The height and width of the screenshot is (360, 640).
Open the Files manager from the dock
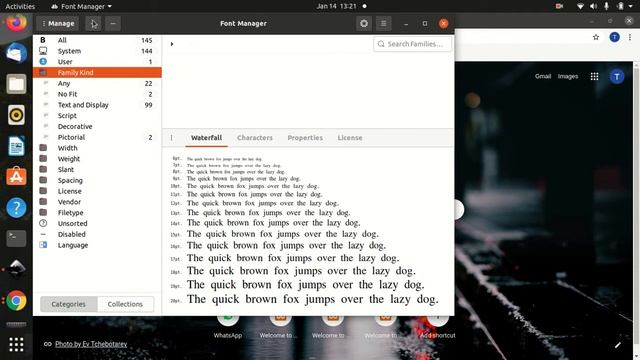click(x=16, y=84)
